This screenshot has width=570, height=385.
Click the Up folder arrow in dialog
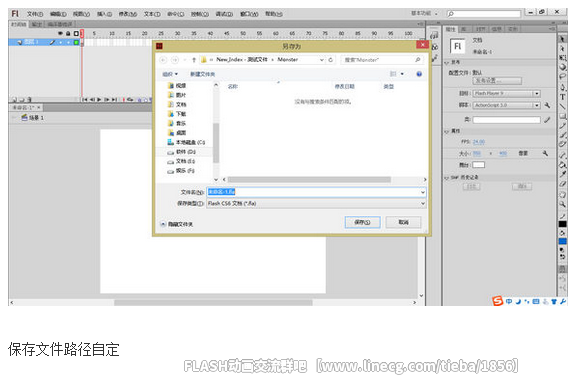pos(194,60)
